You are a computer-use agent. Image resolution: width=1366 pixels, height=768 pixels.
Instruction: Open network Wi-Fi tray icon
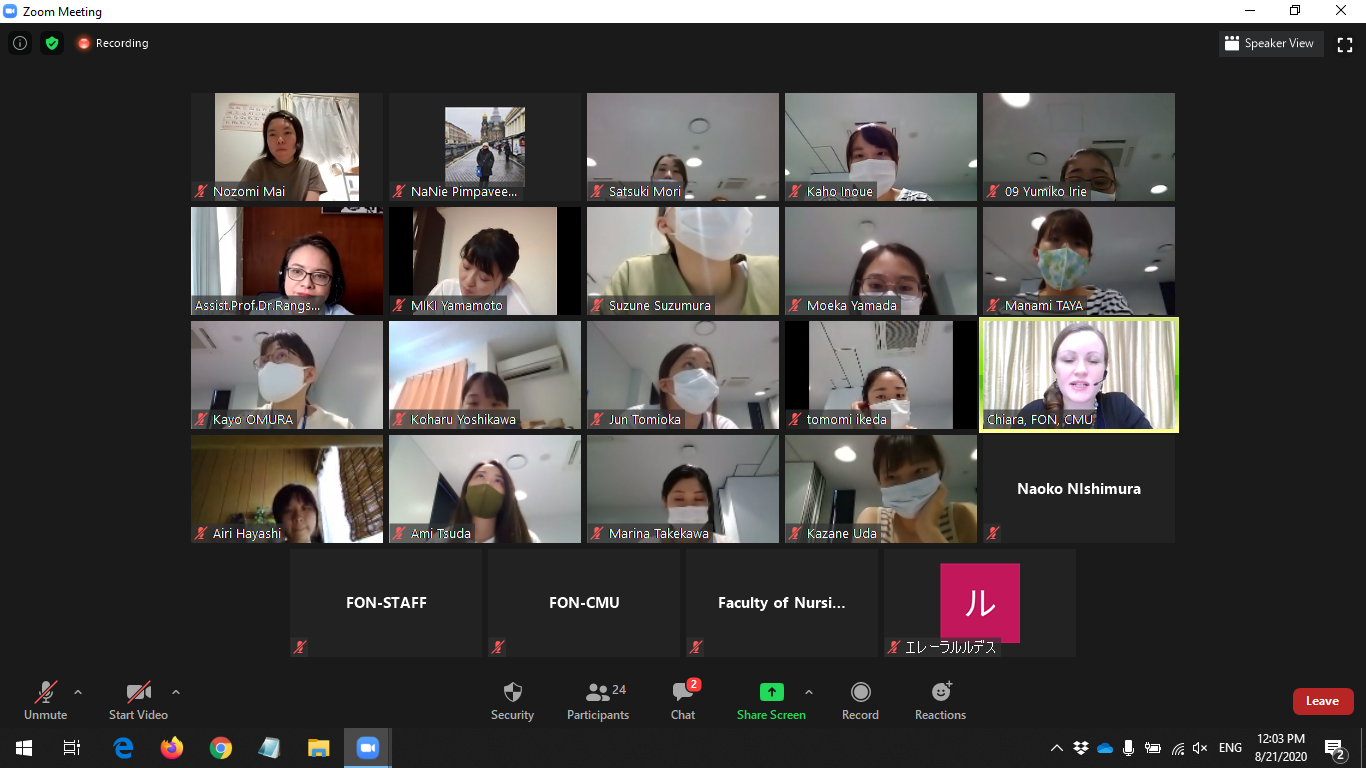(1177, 748)
